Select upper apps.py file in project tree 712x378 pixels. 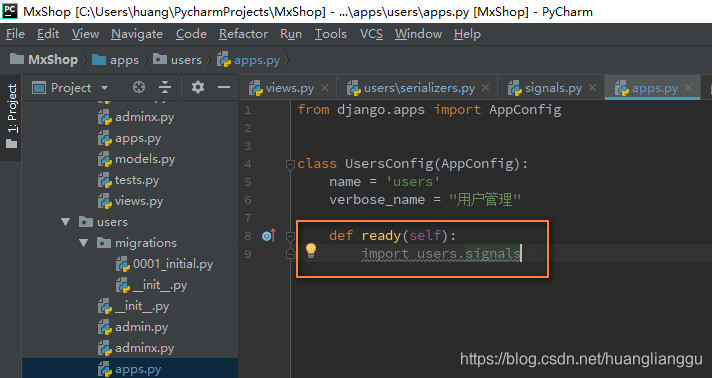(129, 138)
